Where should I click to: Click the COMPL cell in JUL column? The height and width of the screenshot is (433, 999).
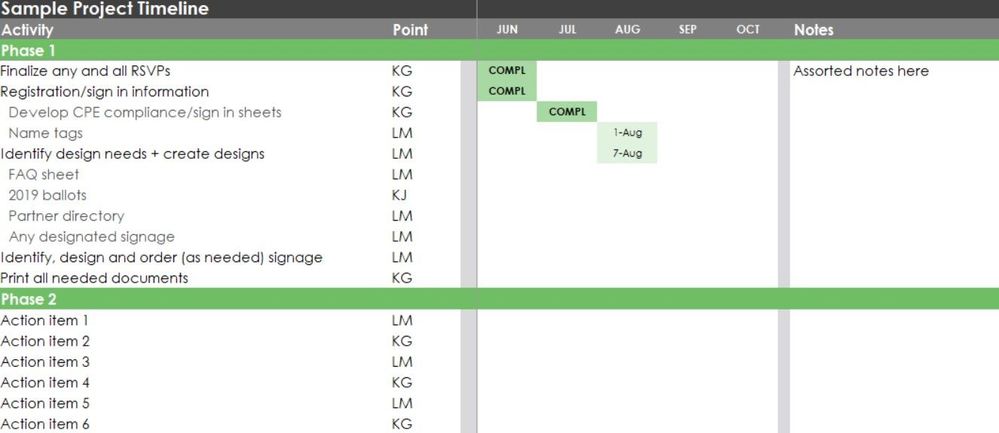point(567,112)
